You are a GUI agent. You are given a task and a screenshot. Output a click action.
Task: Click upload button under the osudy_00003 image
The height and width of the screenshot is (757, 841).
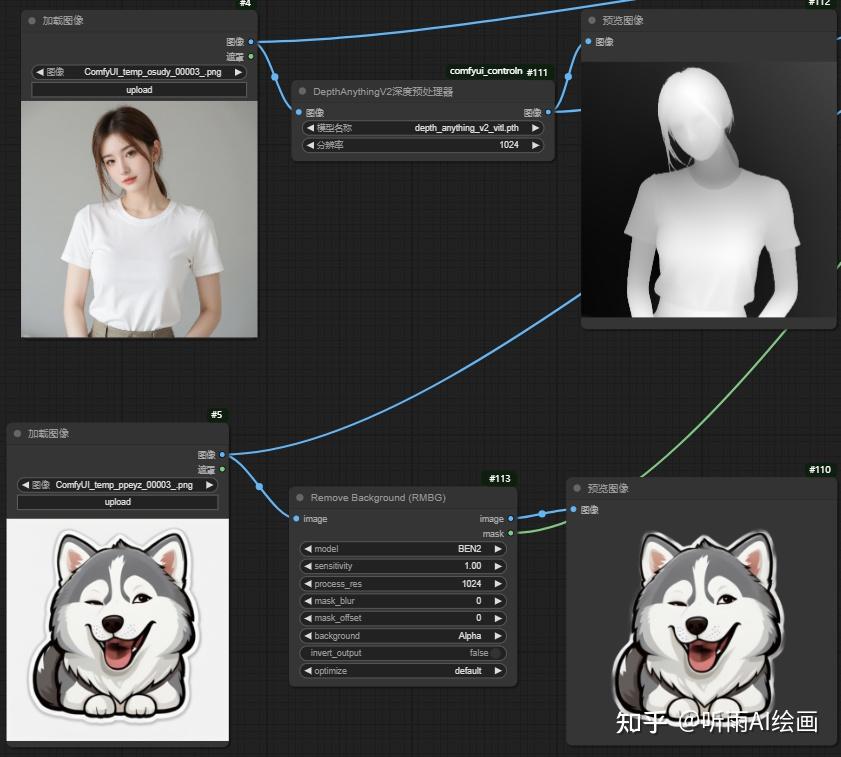139,90
